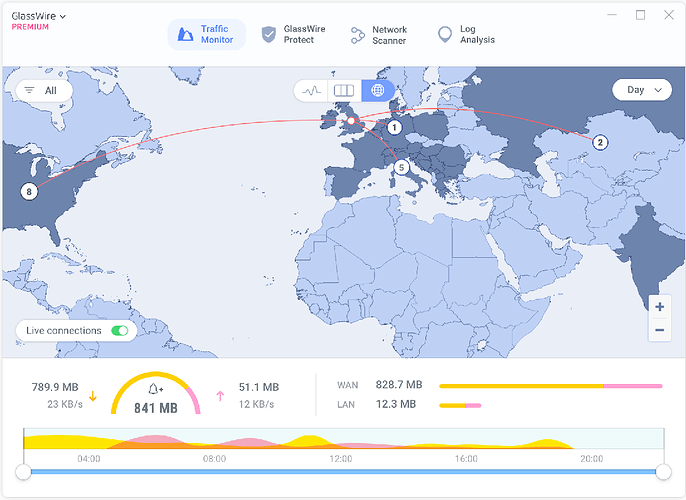
Task: Click the right timeline slider handle
Action: pyautogui.click(x=663, y=471)
